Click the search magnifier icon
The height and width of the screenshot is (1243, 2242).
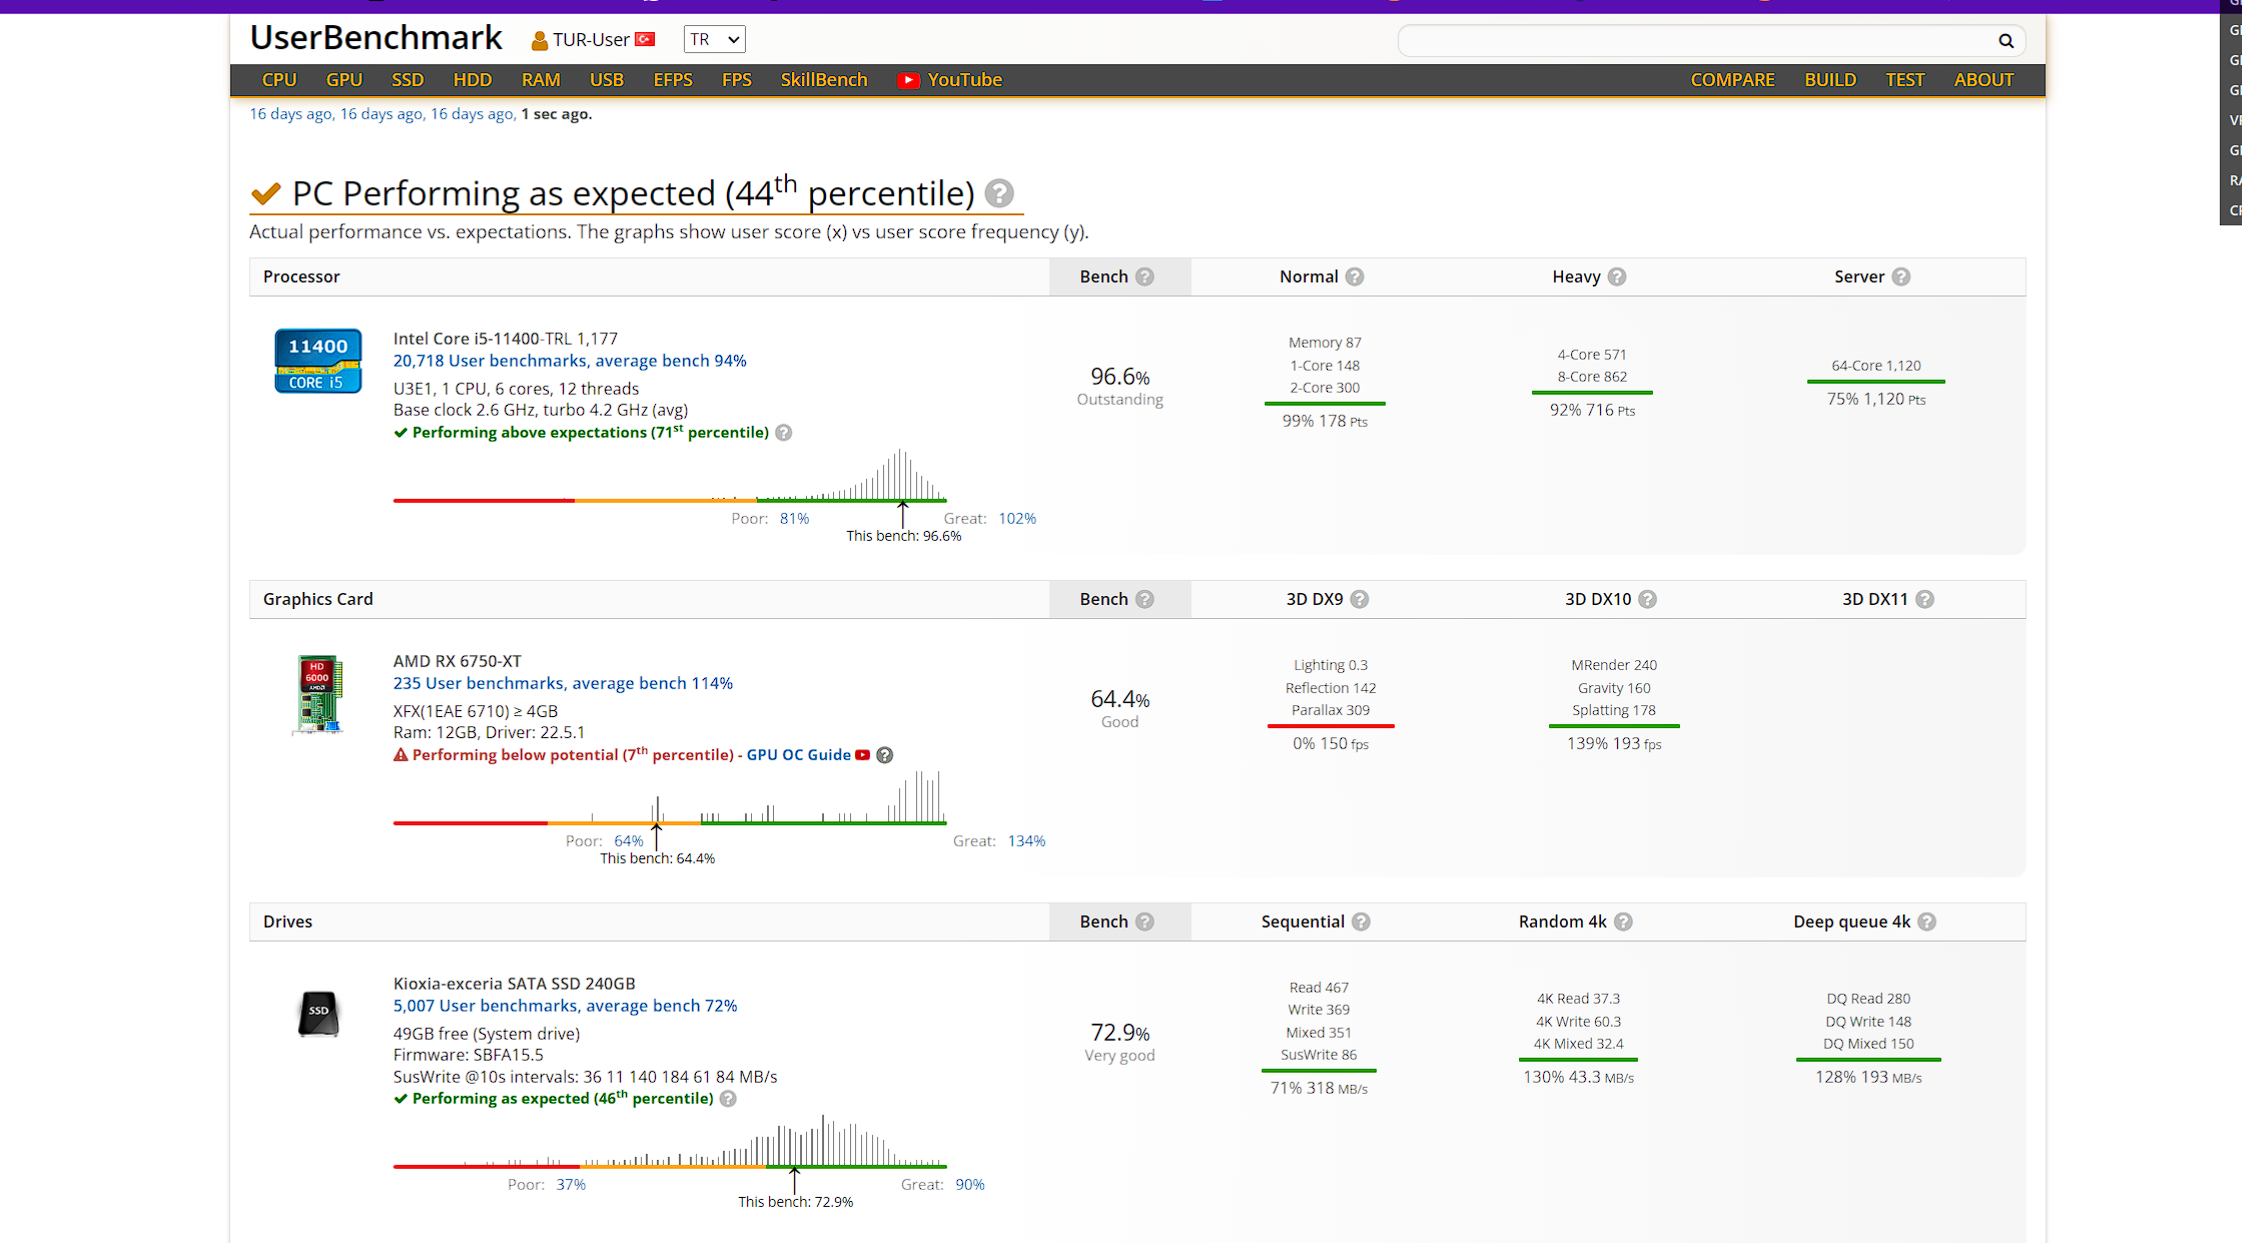click(x=2005, y=41)
